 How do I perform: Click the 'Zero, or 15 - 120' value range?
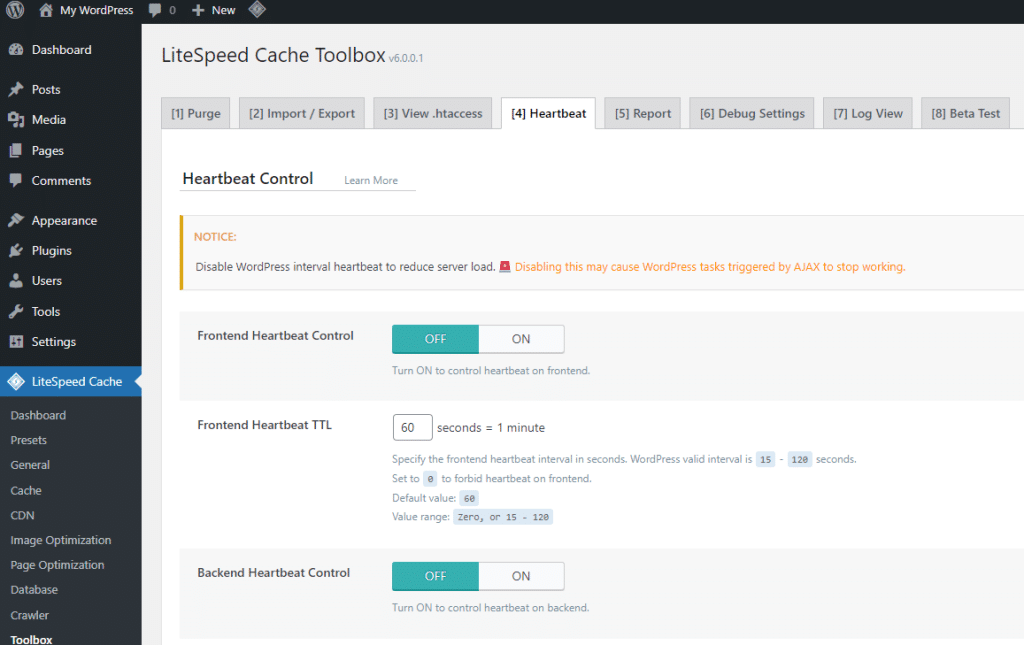(x=503, y=517)
